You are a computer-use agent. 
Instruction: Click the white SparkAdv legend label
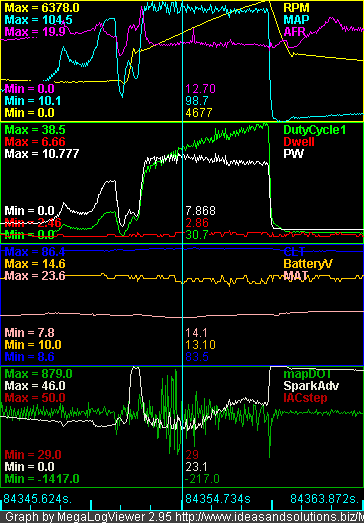coord(311,386)
